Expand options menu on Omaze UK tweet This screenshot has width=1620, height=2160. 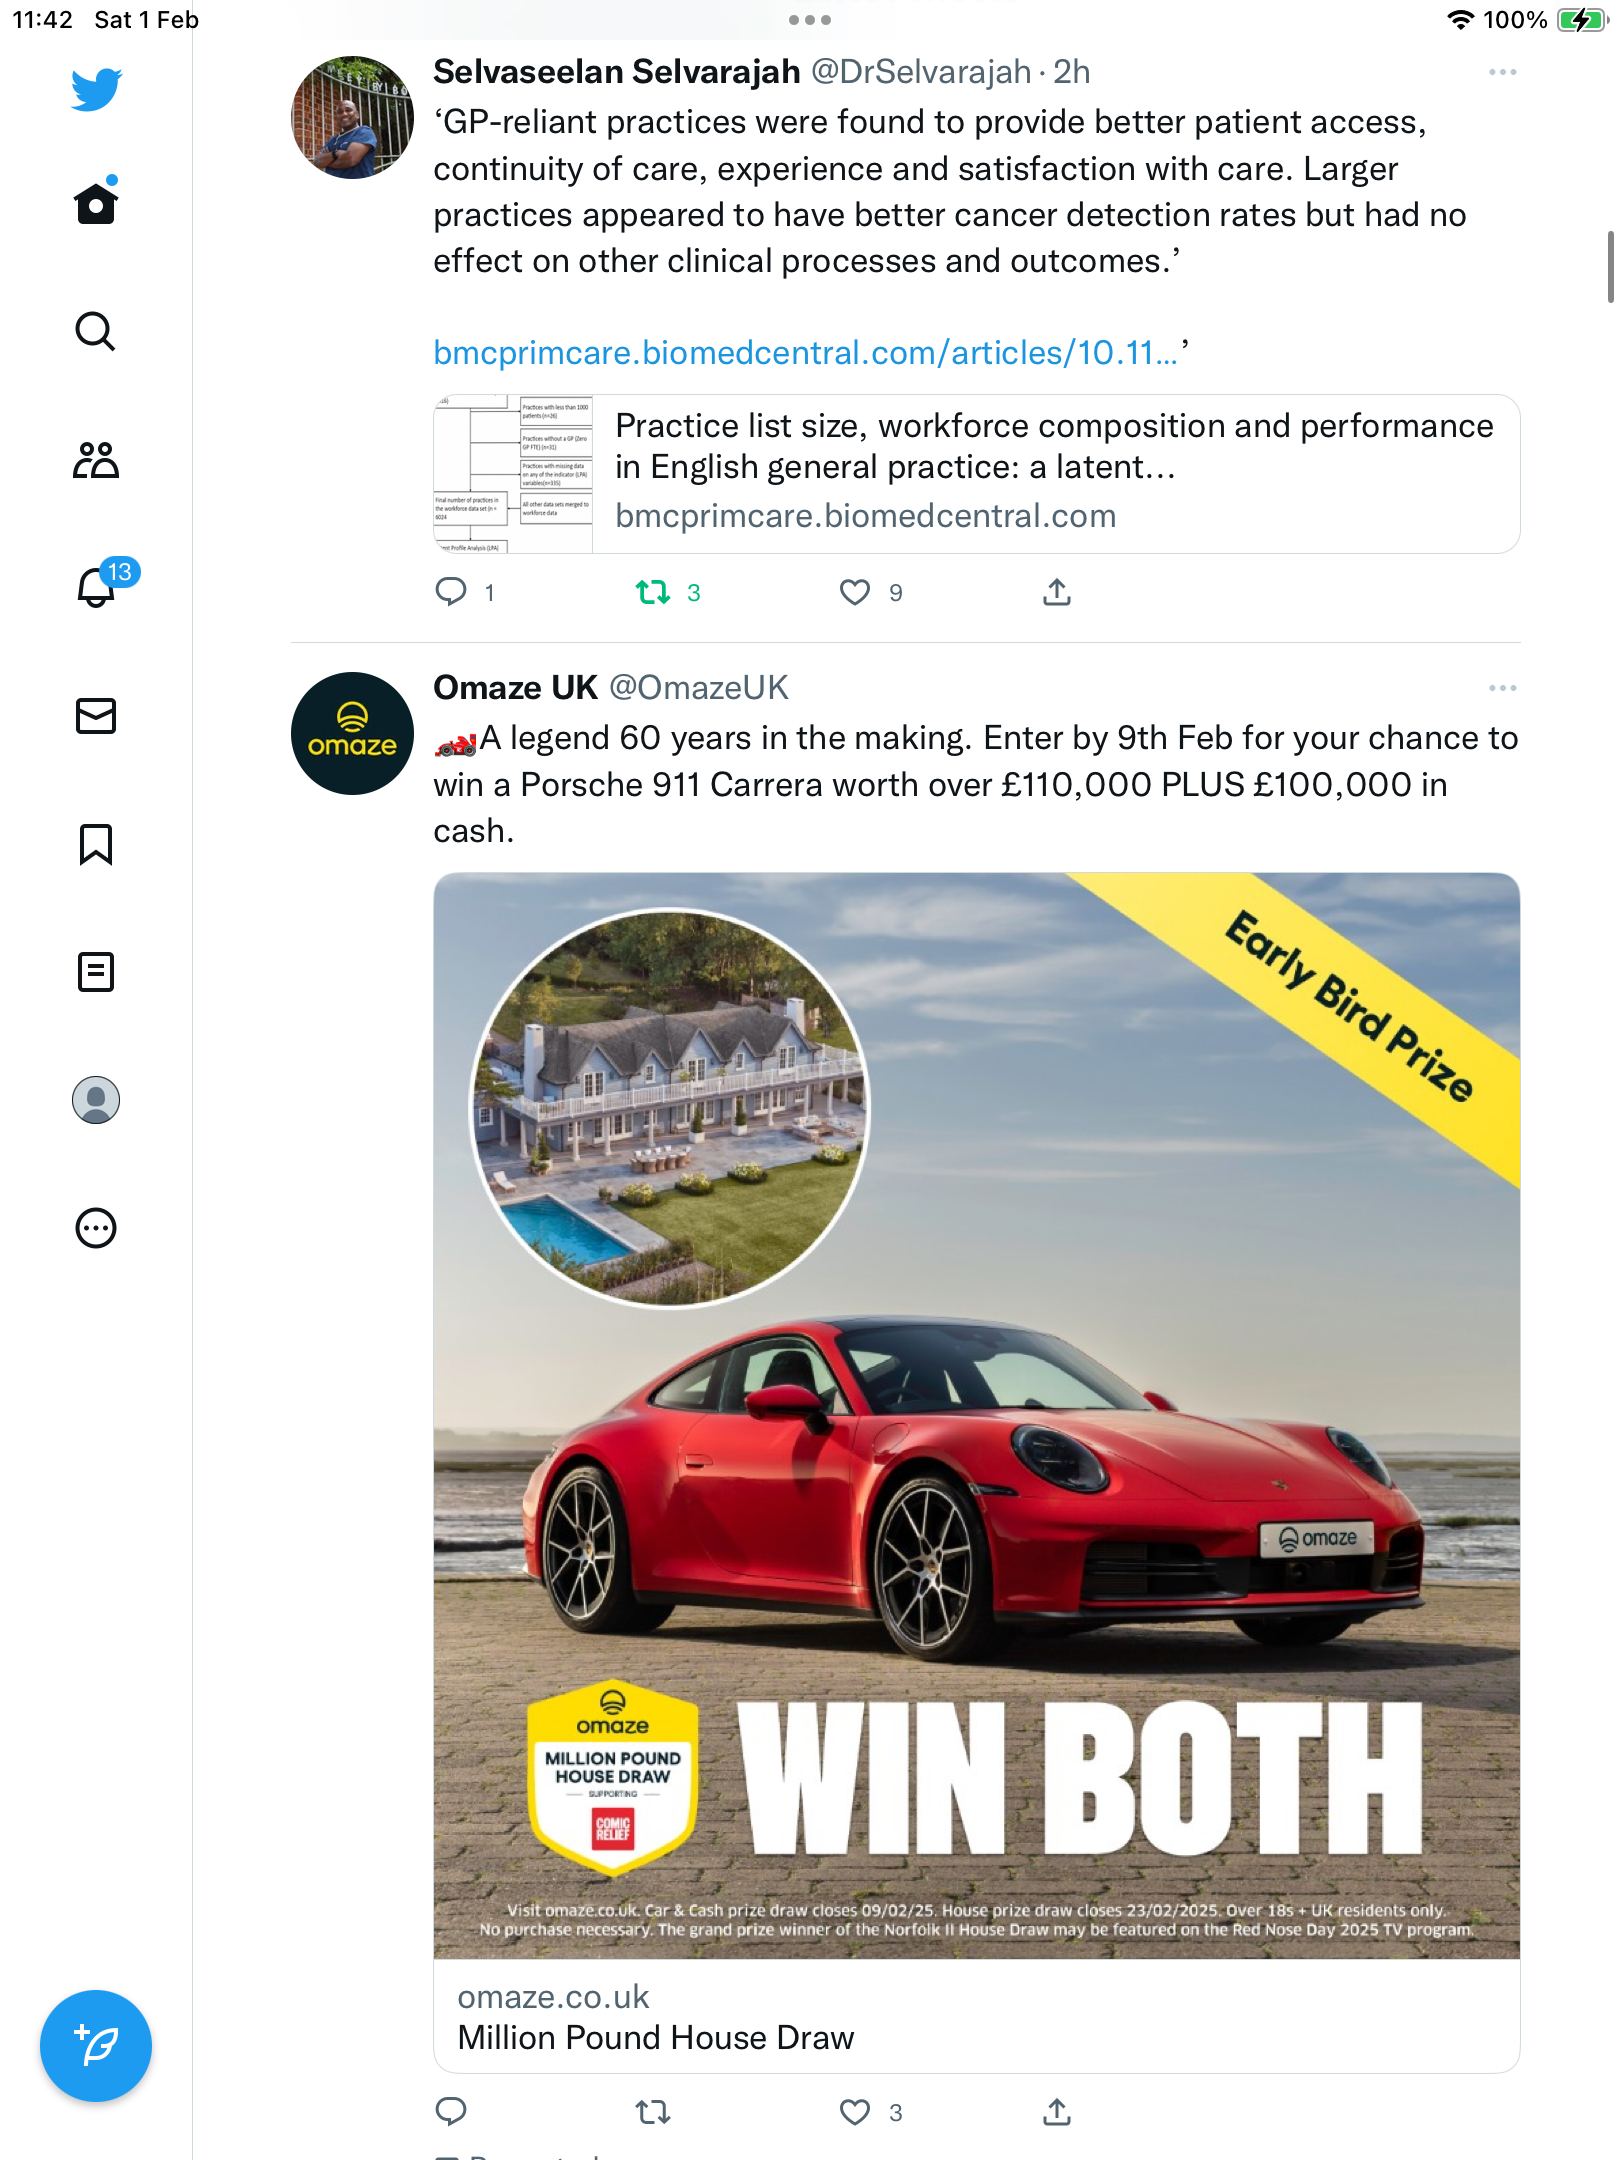coord(1502,688)
